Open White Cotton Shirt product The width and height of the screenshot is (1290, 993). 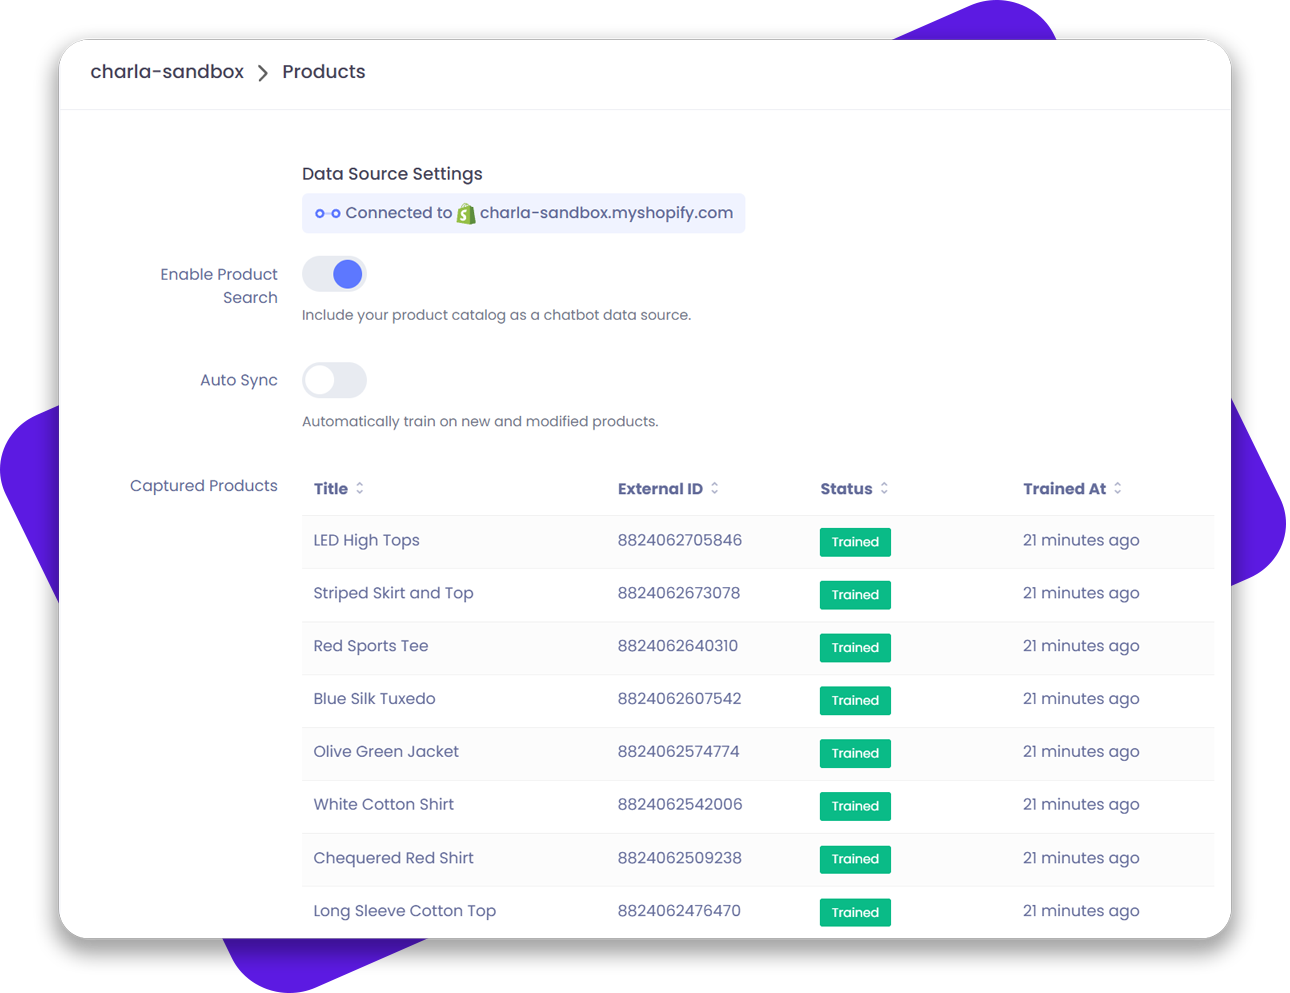[x=384, y=805]
